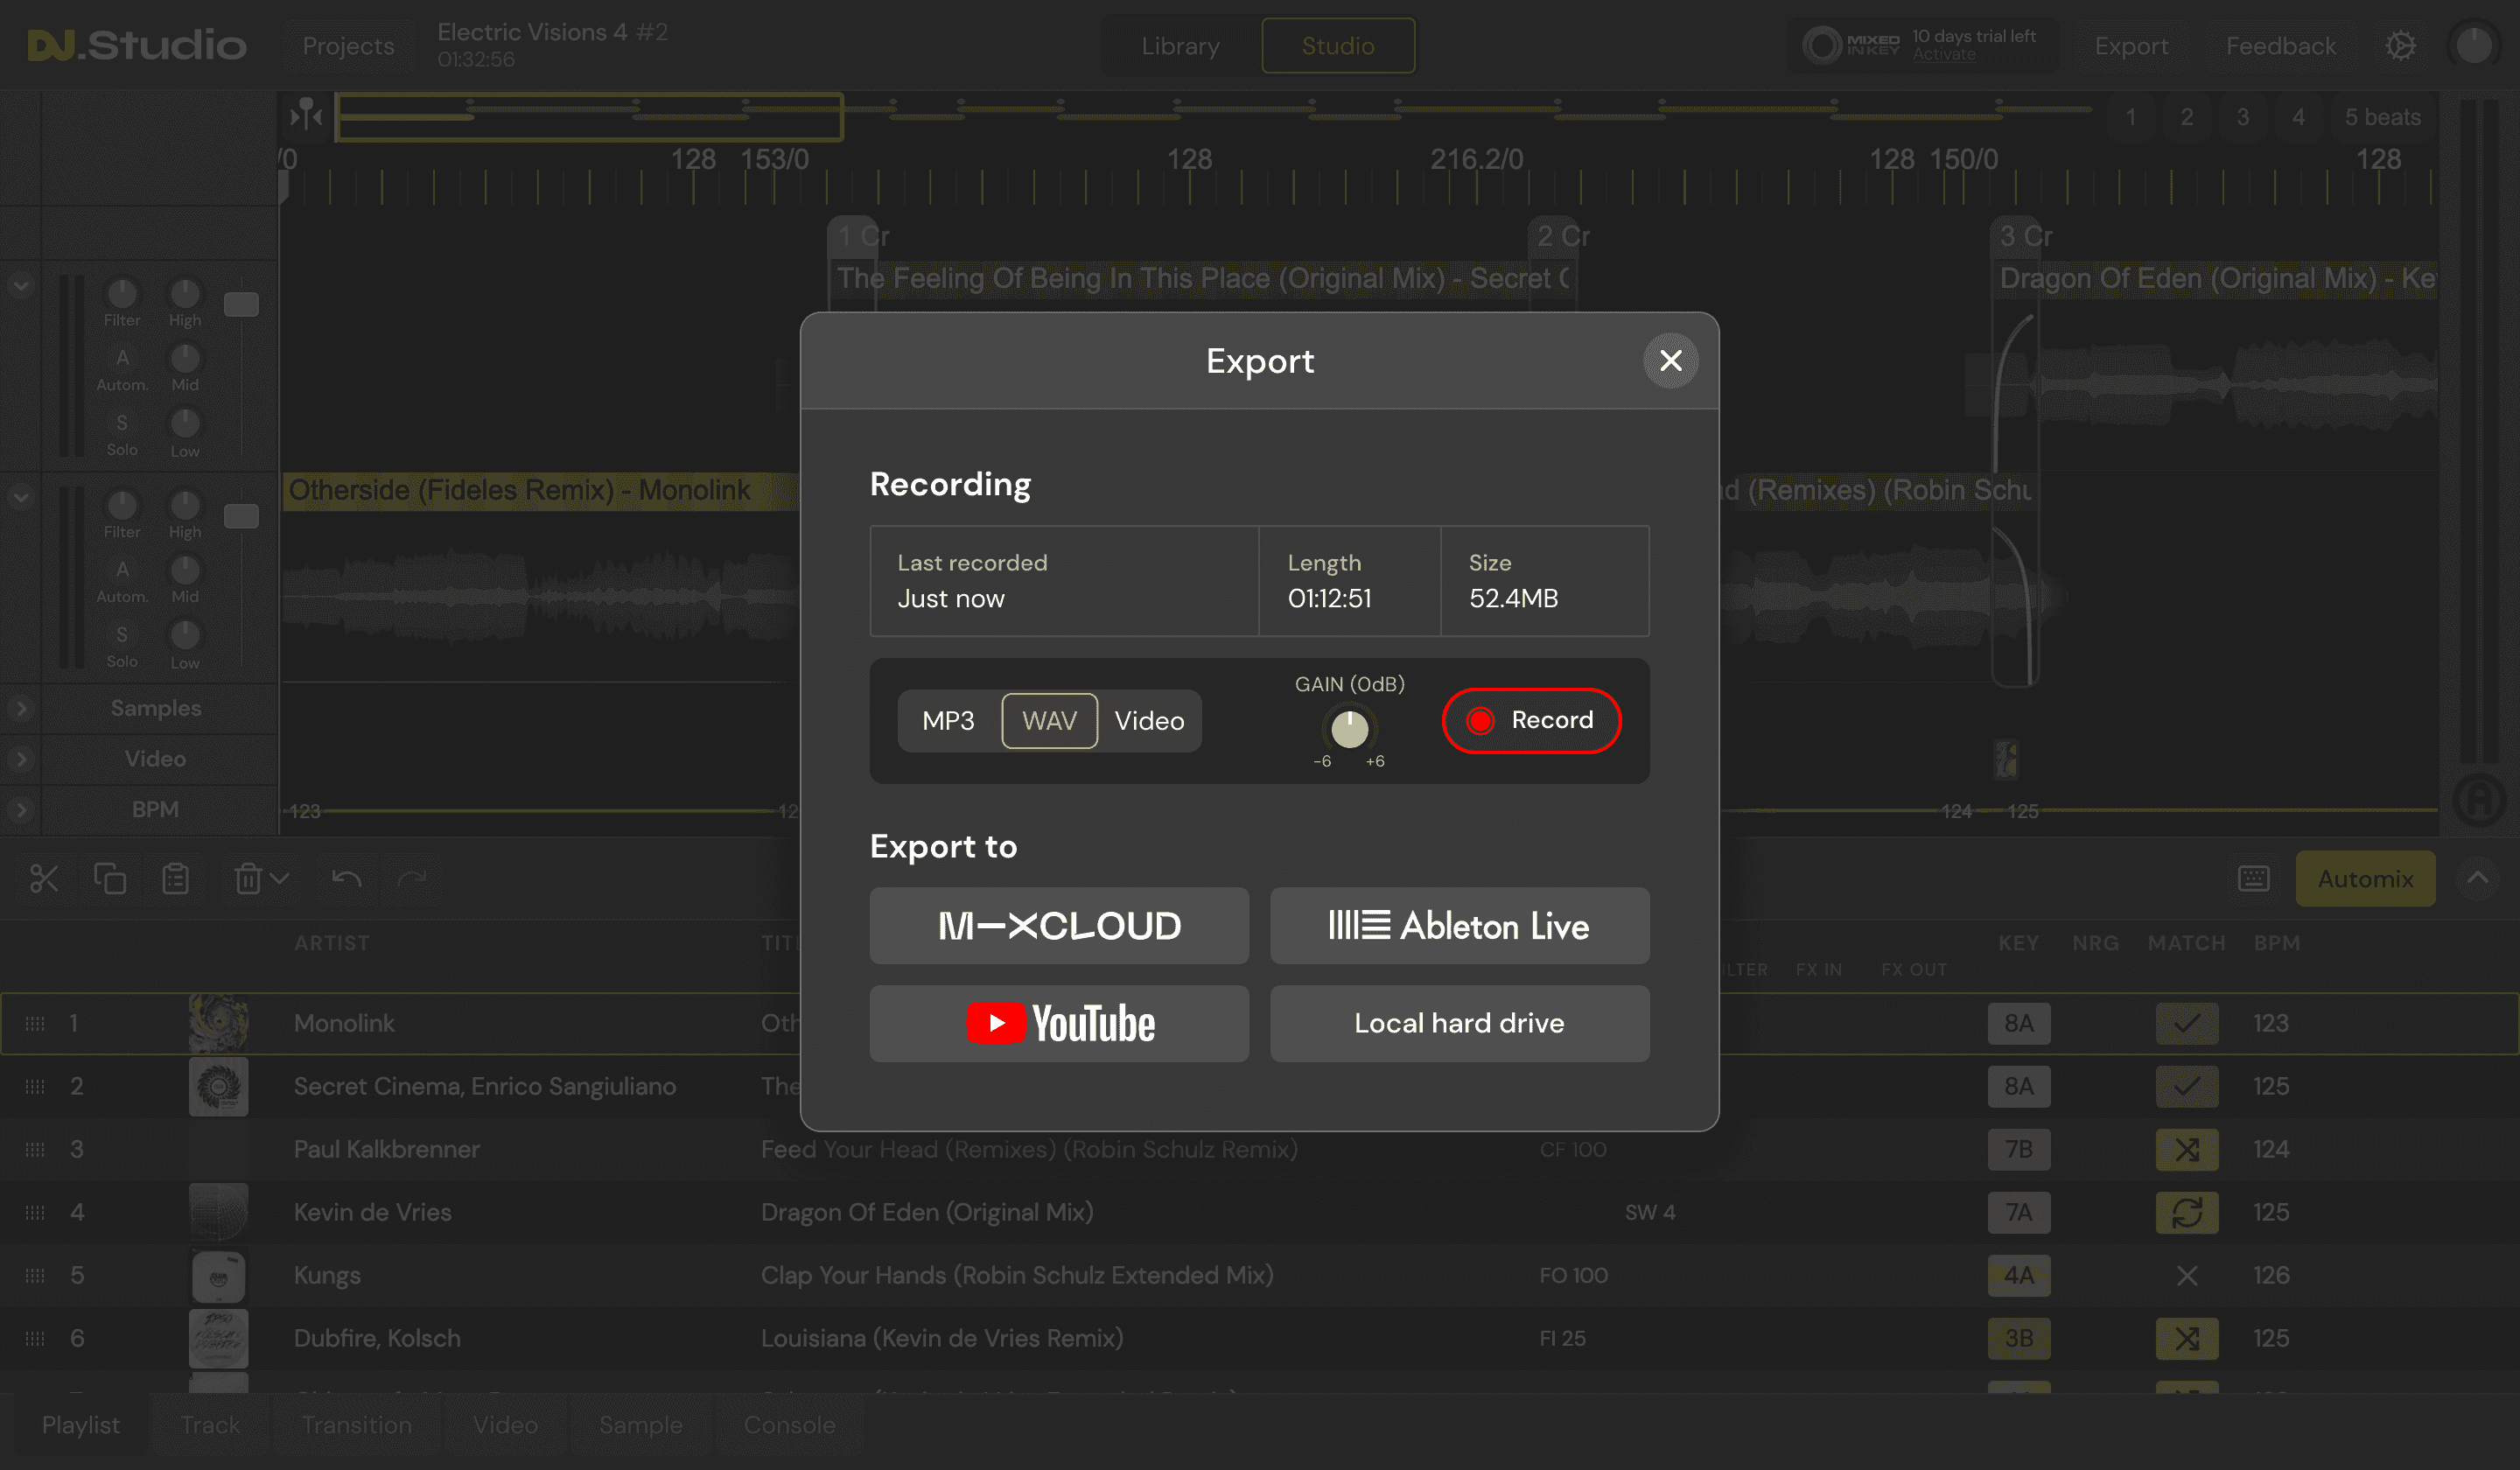Open the Playlist bottom tab
This screenshot has height=1470, width=2520.
coord(81,1425)
